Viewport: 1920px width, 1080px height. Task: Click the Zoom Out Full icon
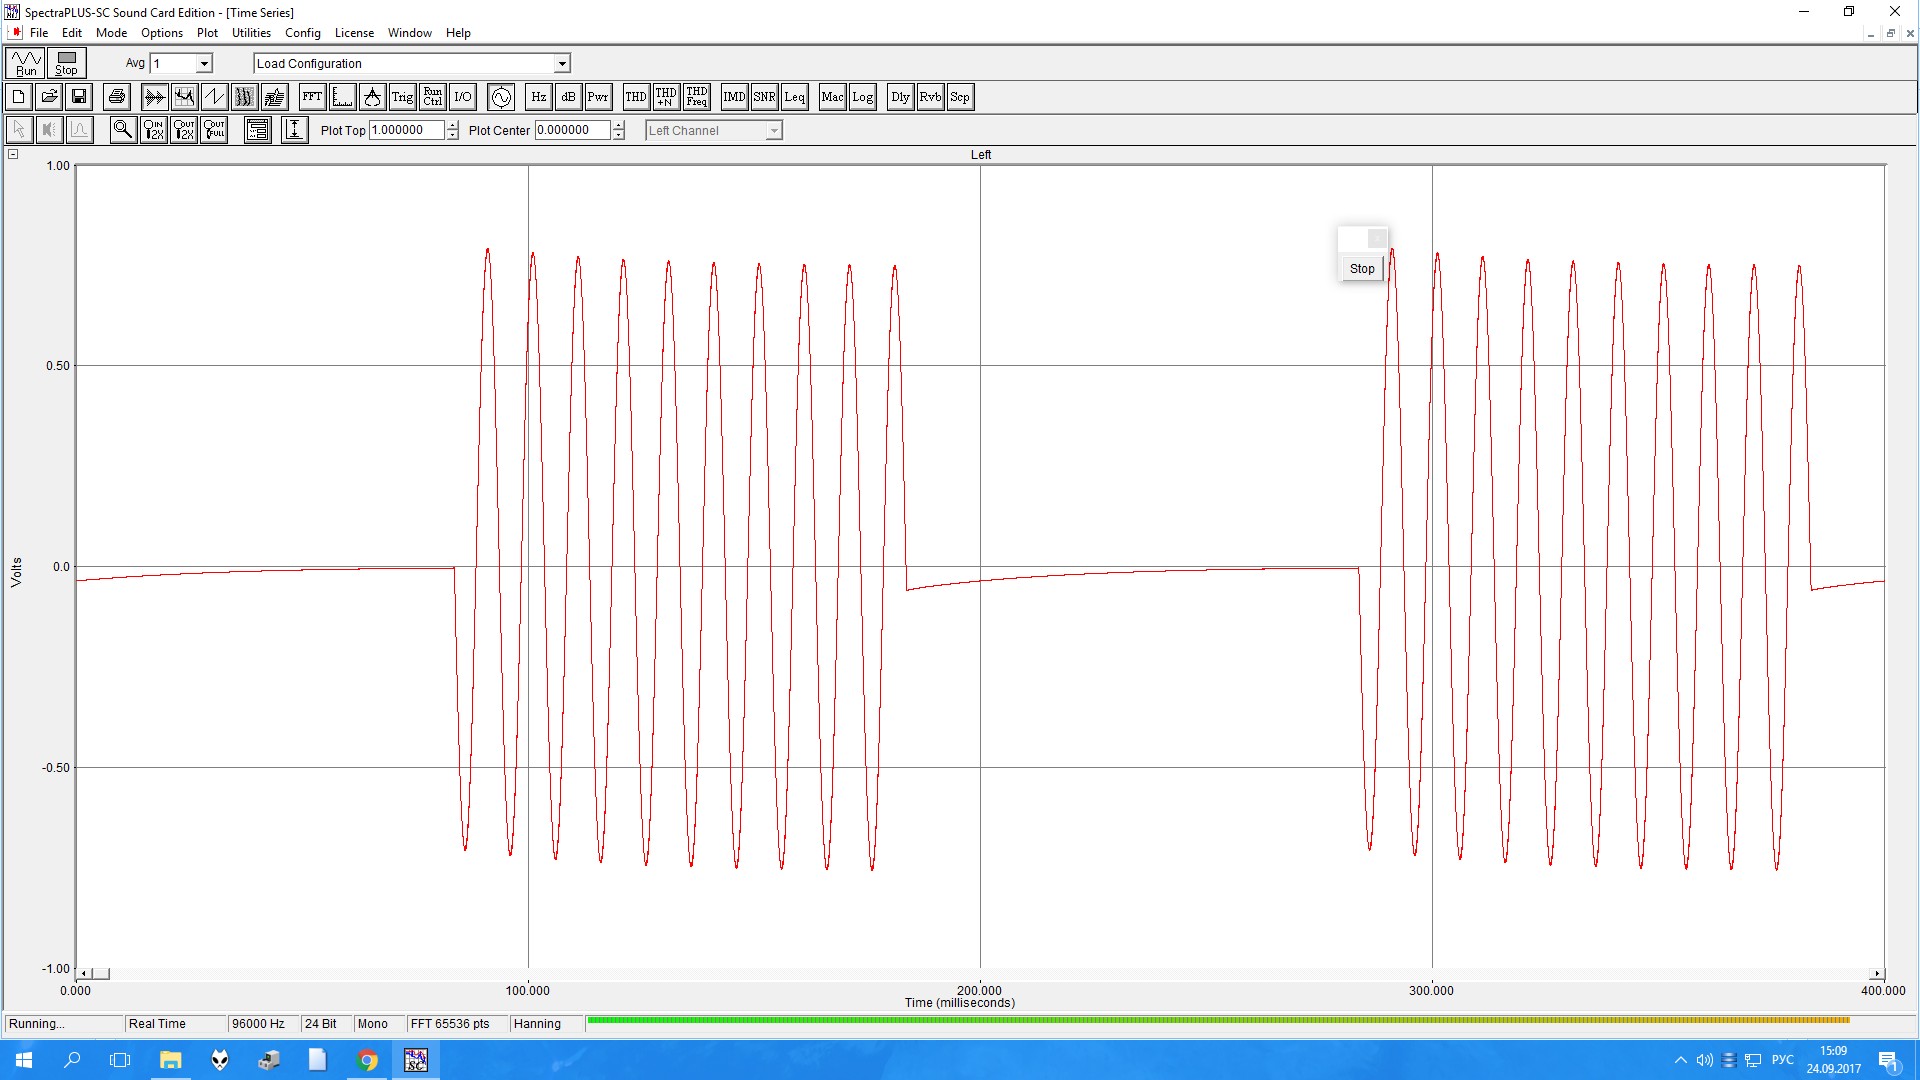(214, 130)
